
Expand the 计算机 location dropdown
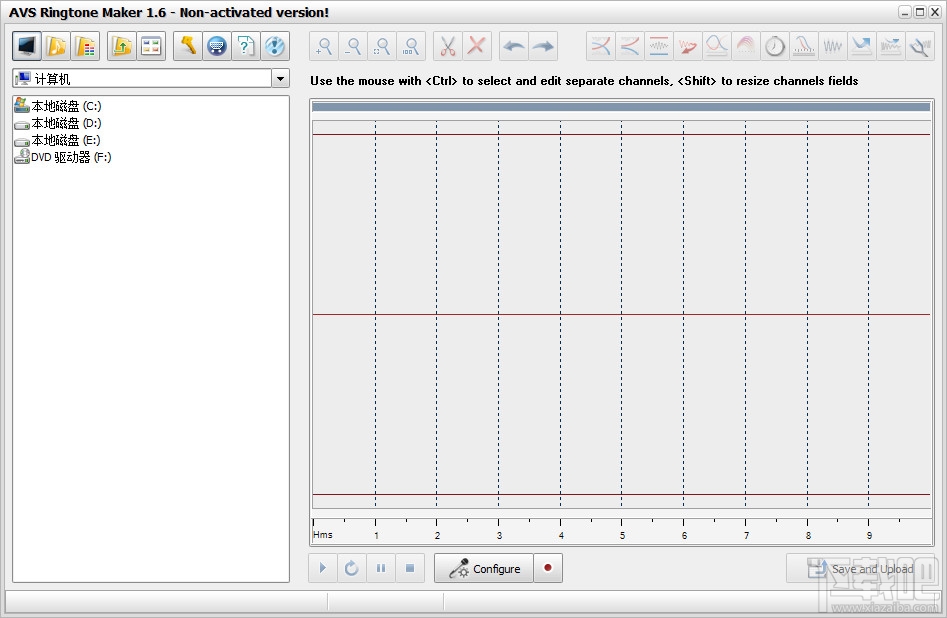[x=280, y=79]
